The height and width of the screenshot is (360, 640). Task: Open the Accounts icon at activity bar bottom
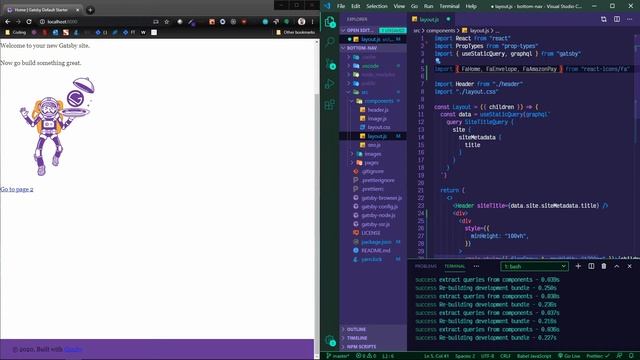(x=330, y=340)
